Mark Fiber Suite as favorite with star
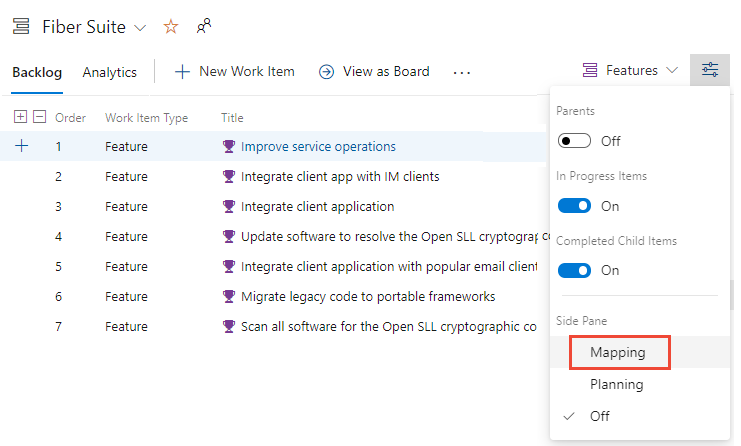The height and width of the screenshot is (446, 741). 171,26
